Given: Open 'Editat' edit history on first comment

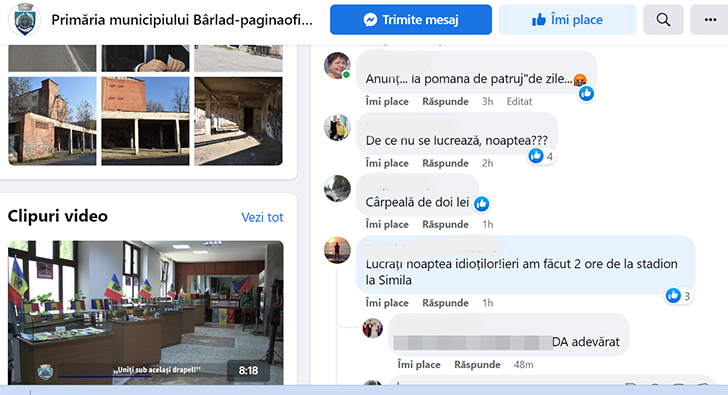Looking at the screenshot, I should [x=519, y=102].
